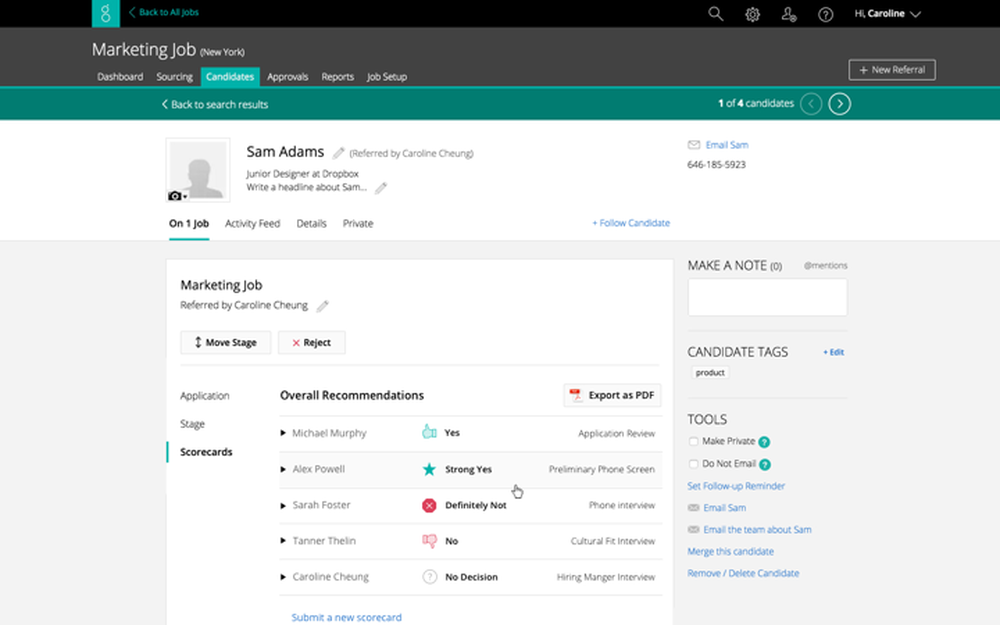
Task: Edit the headline pencil icon
Action: 381,188
